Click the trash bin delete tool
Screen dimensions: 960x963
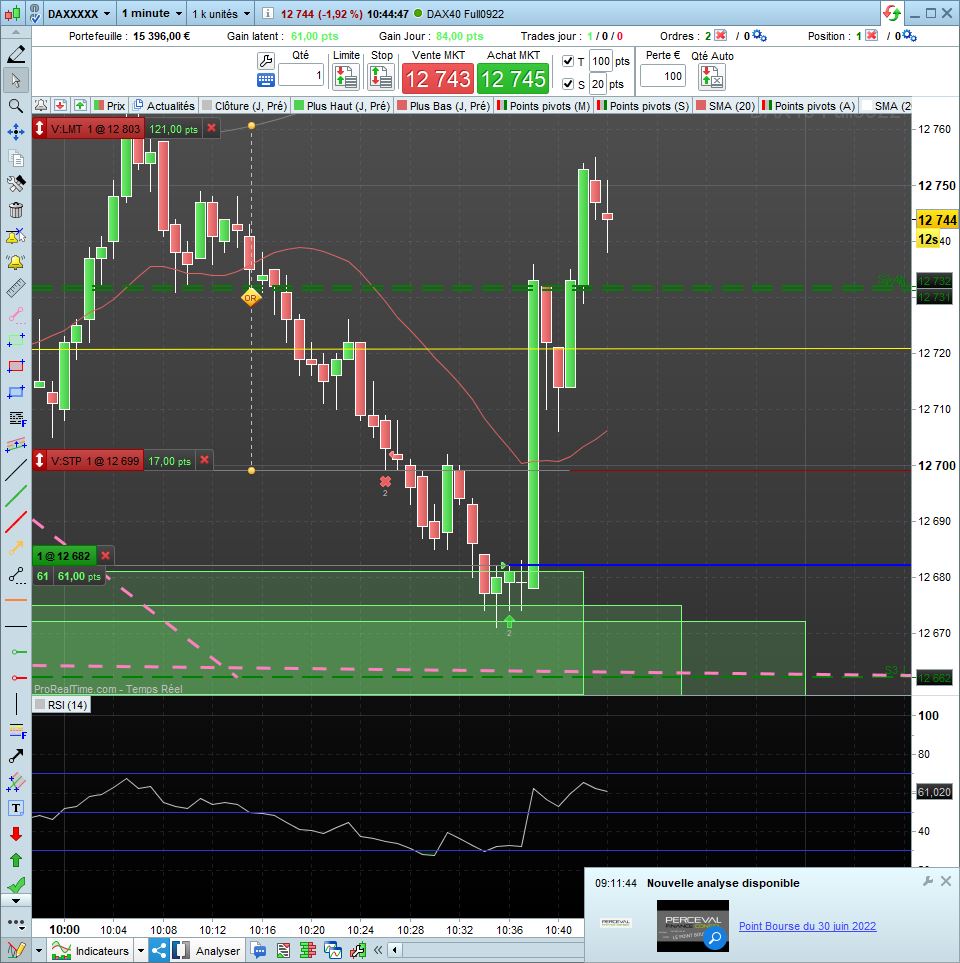click(x=16, y=209)
